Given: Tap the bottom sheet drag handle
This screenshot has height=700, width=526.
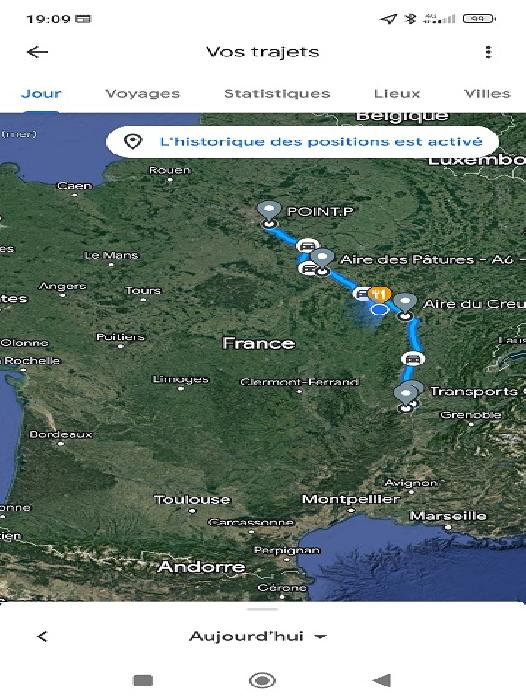Looking at the screenshot, I should coord(263,609).
